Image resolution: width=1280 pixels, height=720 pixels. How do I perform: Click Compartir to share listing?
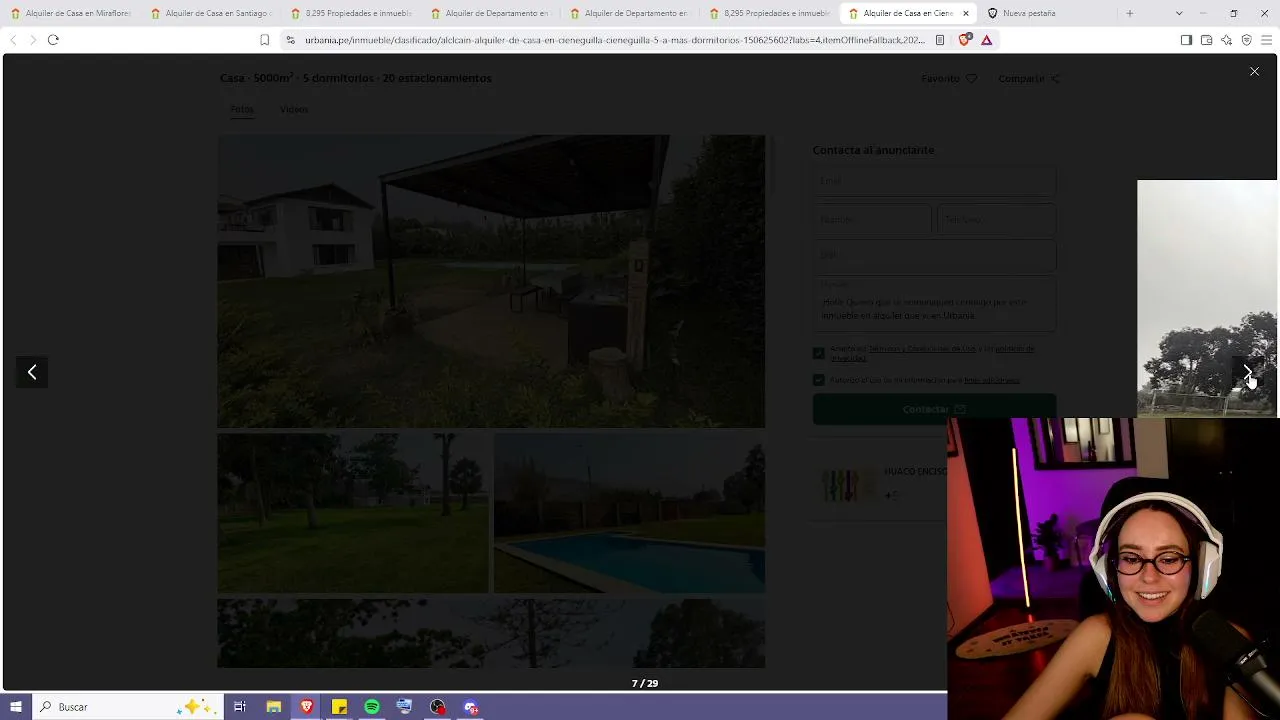point(1029,78)
